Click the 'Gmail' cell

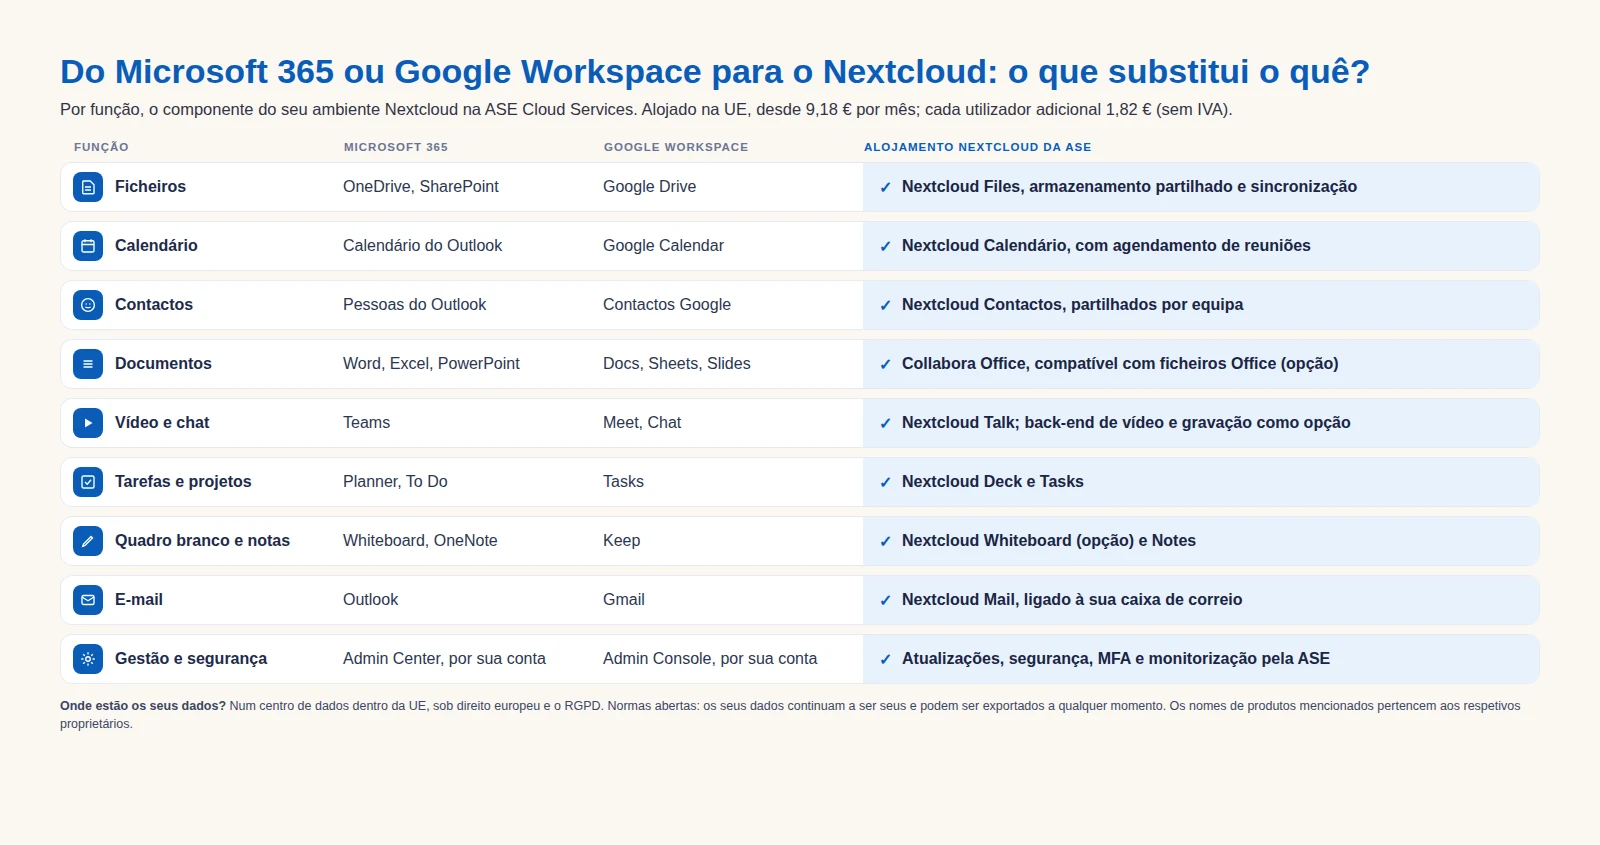[x=624, y=600]
